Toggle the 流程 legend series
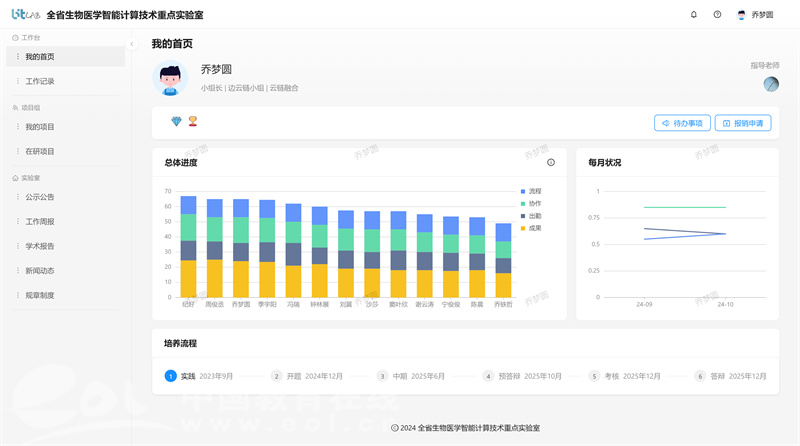This screenshot has width=800, height=446. pyautogui.click(x=531, y=191)
